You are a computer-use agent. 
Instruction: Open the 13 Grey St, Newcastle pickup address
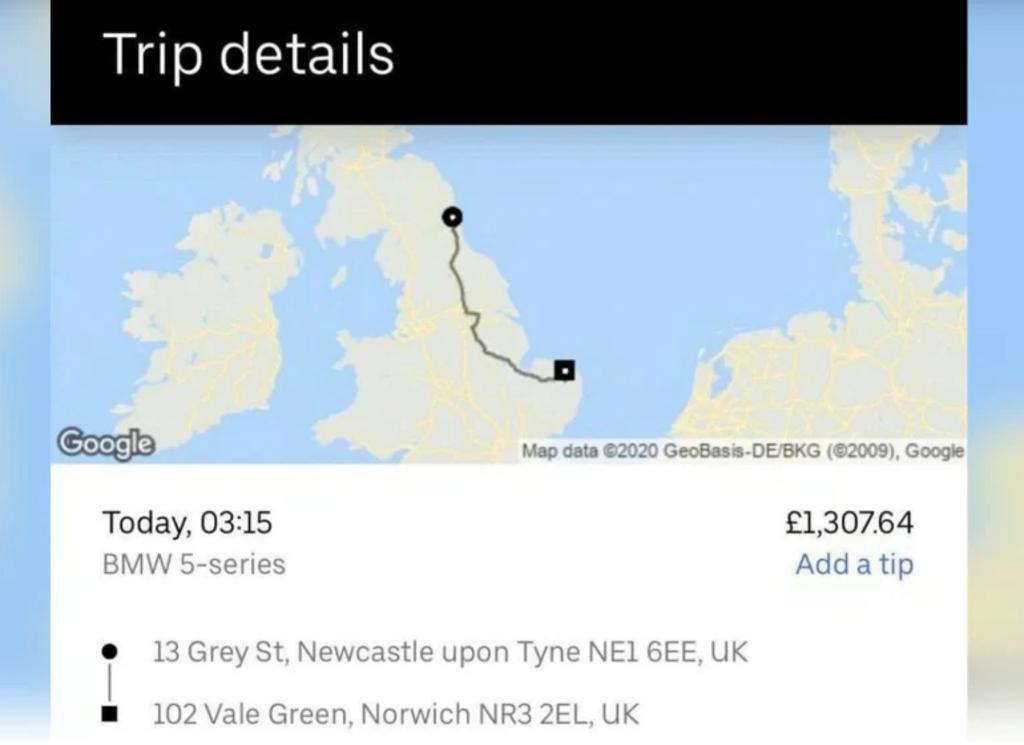point(450,653)
